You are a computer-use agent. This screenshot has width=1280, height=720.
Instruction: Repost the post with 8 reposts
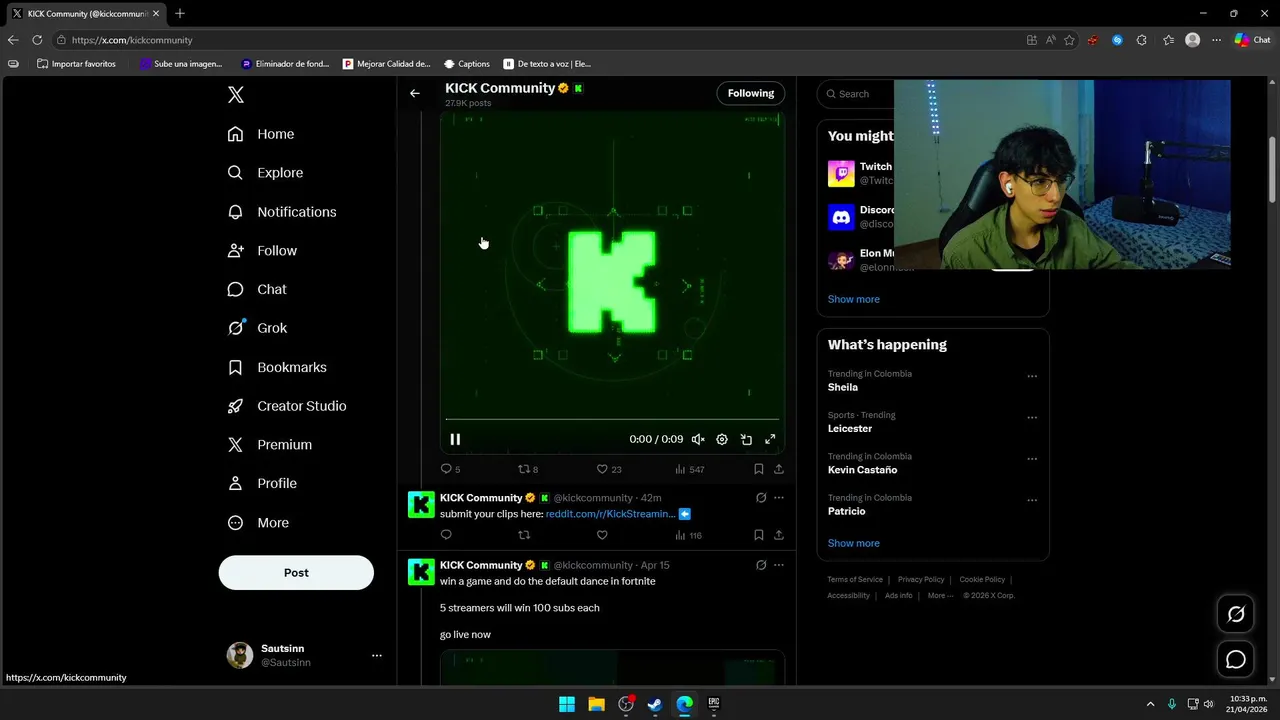coord(527,469)
